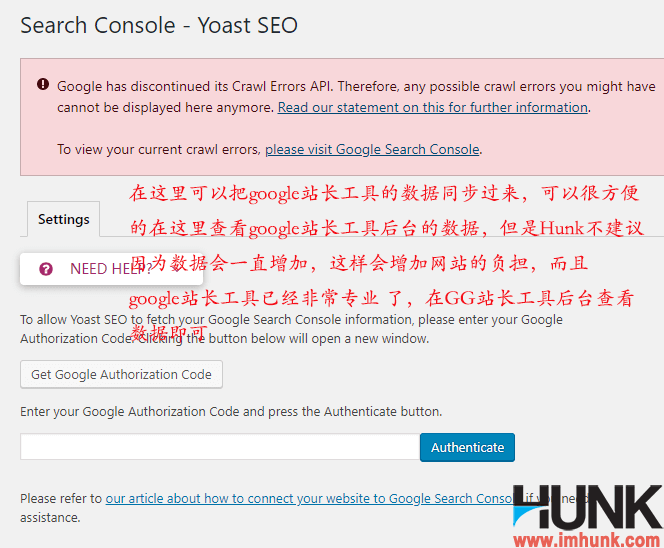Click the exclamation warning icon in notice
Screen dimensions: 664x548
pyautogui.click(x=43, y=84)
